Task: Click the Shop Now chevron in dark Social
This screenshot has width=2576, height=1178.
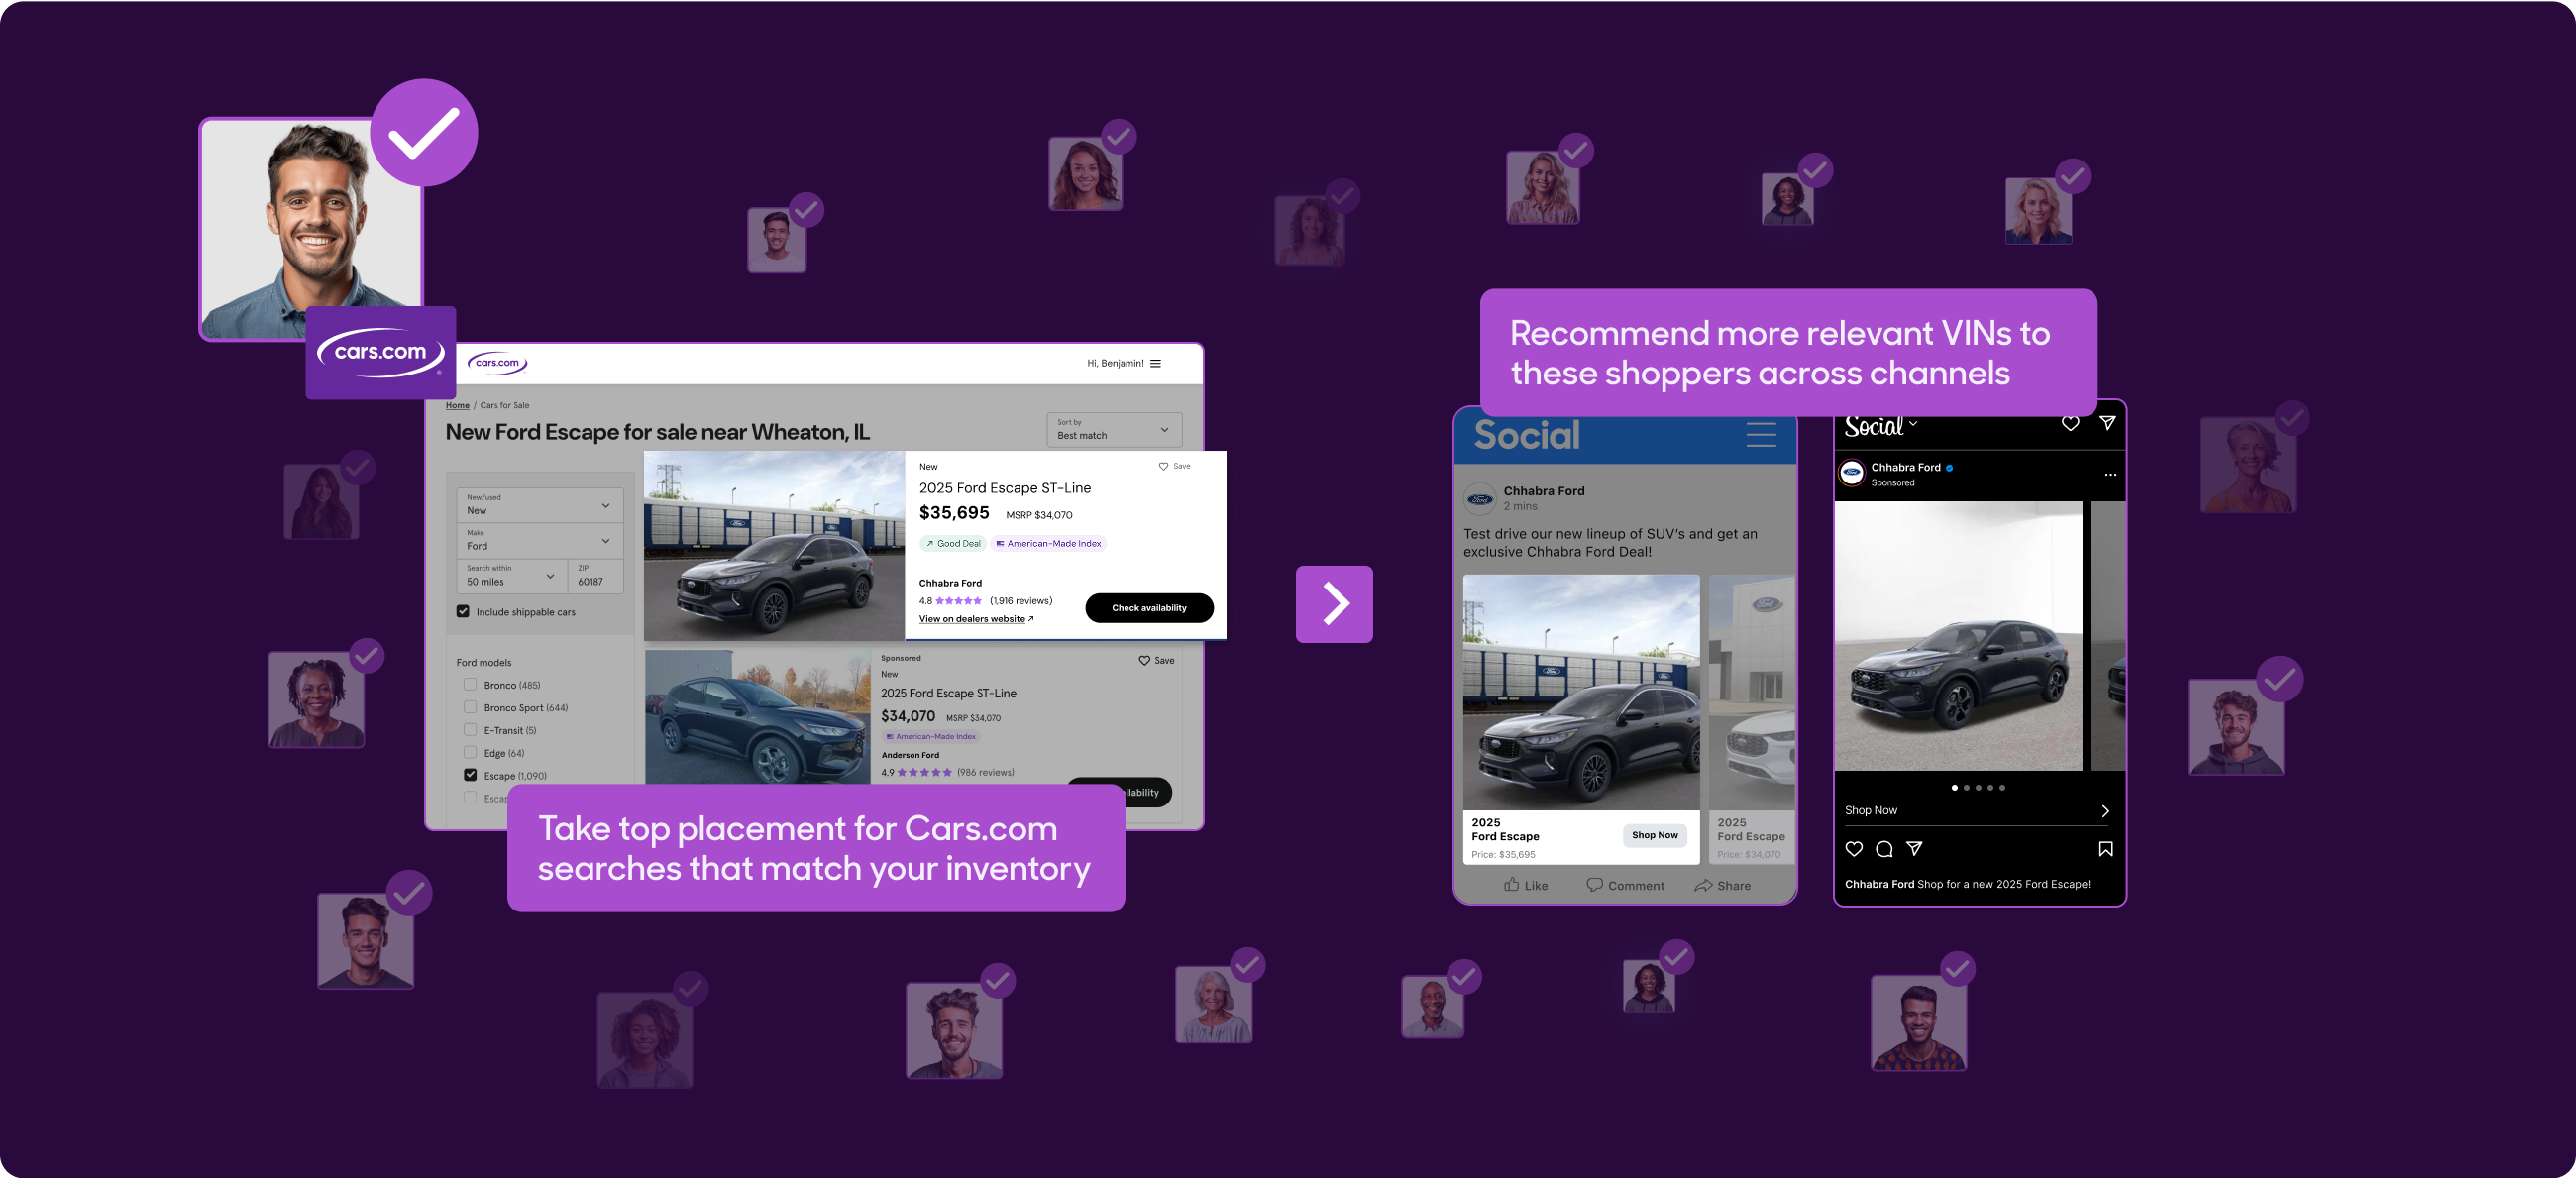Action: click(x=2105, y=811)
